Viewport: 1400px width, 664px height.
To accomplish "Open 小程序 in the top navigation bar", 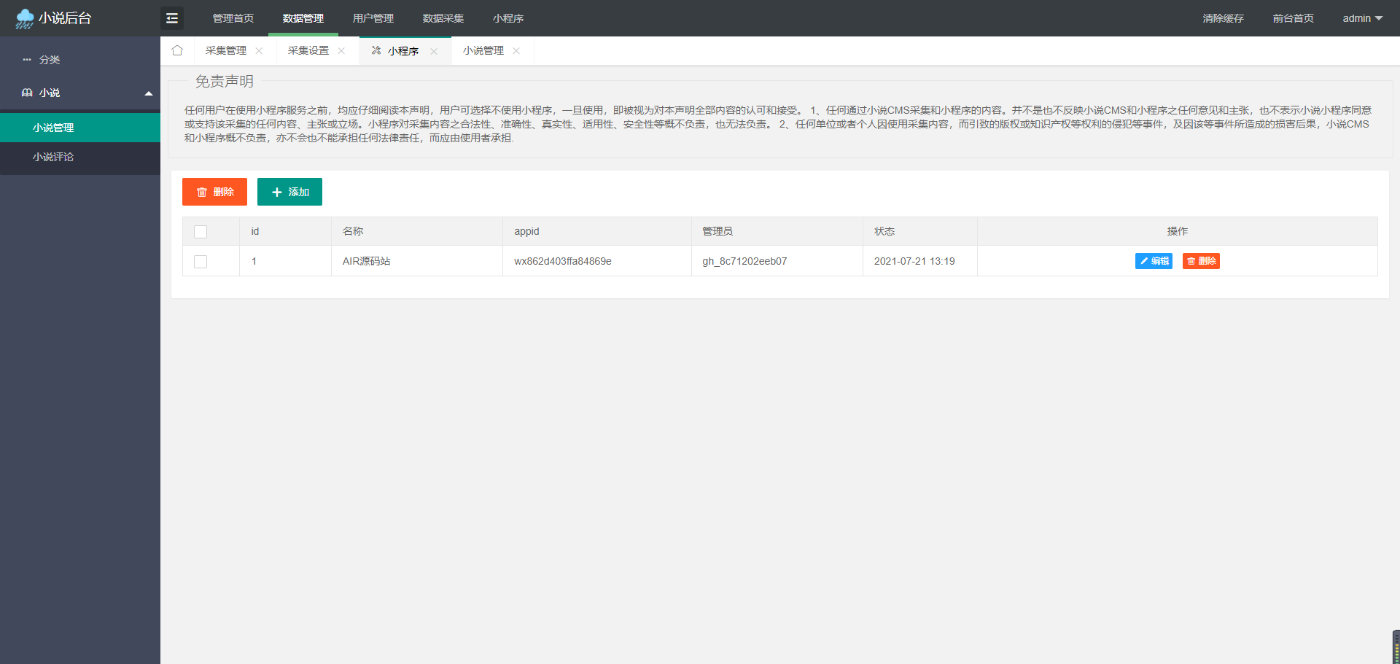I will point(508,18).
